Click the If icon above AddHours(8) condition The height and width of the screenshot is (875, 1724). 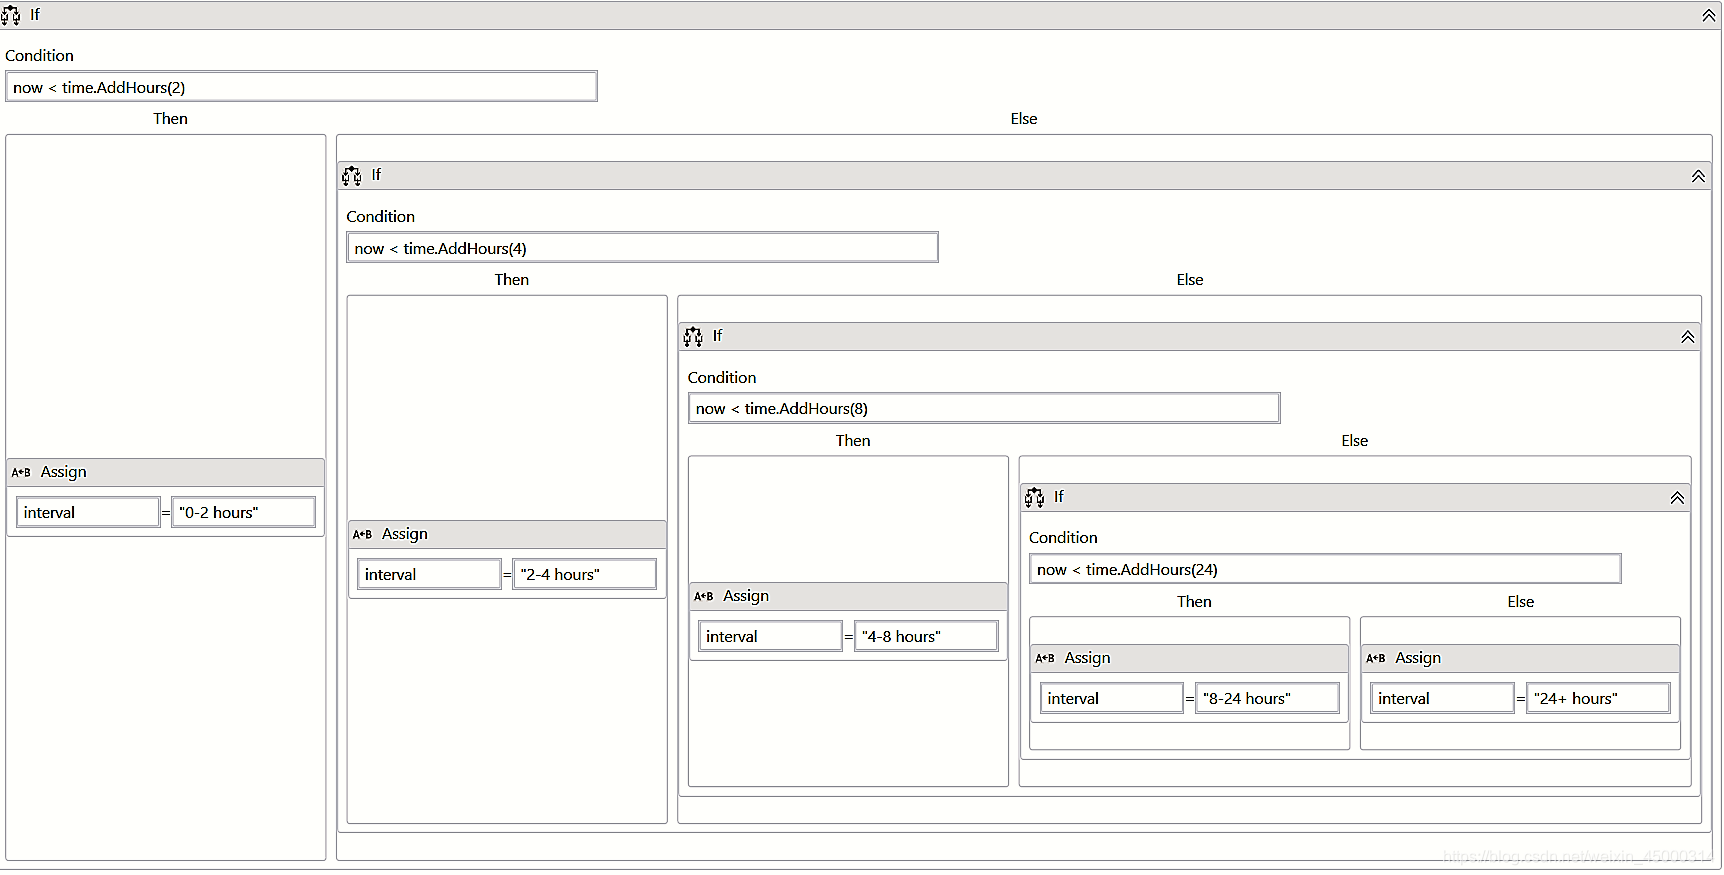click(x=693, y=337)
